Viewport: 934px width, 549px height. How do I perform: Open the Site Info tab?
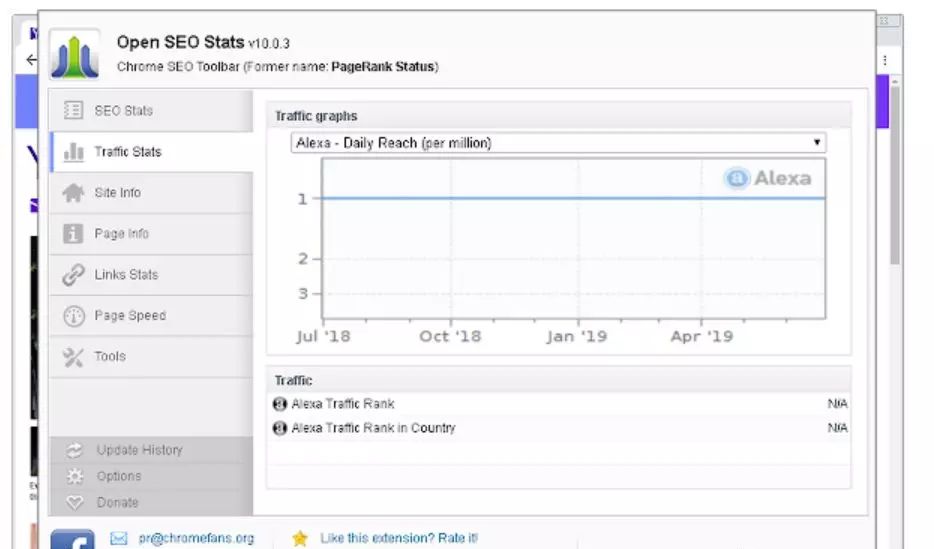[118, 193]
